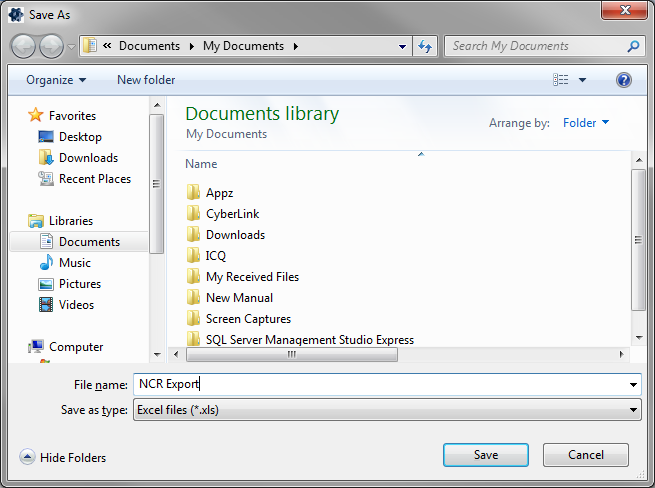The width and height of the screenshot is (655, 488).
Task: Click New folder in toolbar
Action: 146,80
